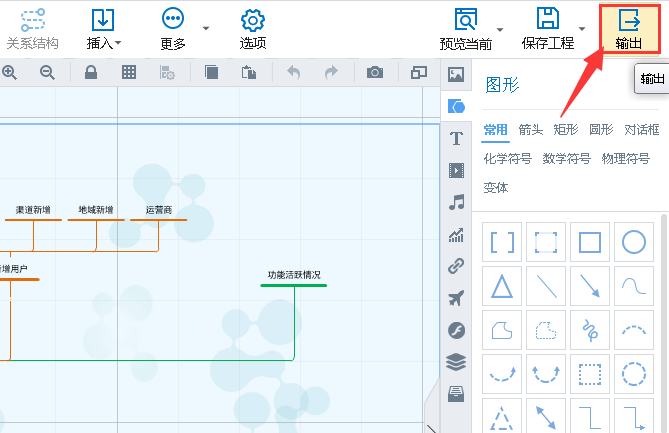Screen dimensions: 669x433
Task: Click the zoom out magnifier icon
Action: coord(47,73)
